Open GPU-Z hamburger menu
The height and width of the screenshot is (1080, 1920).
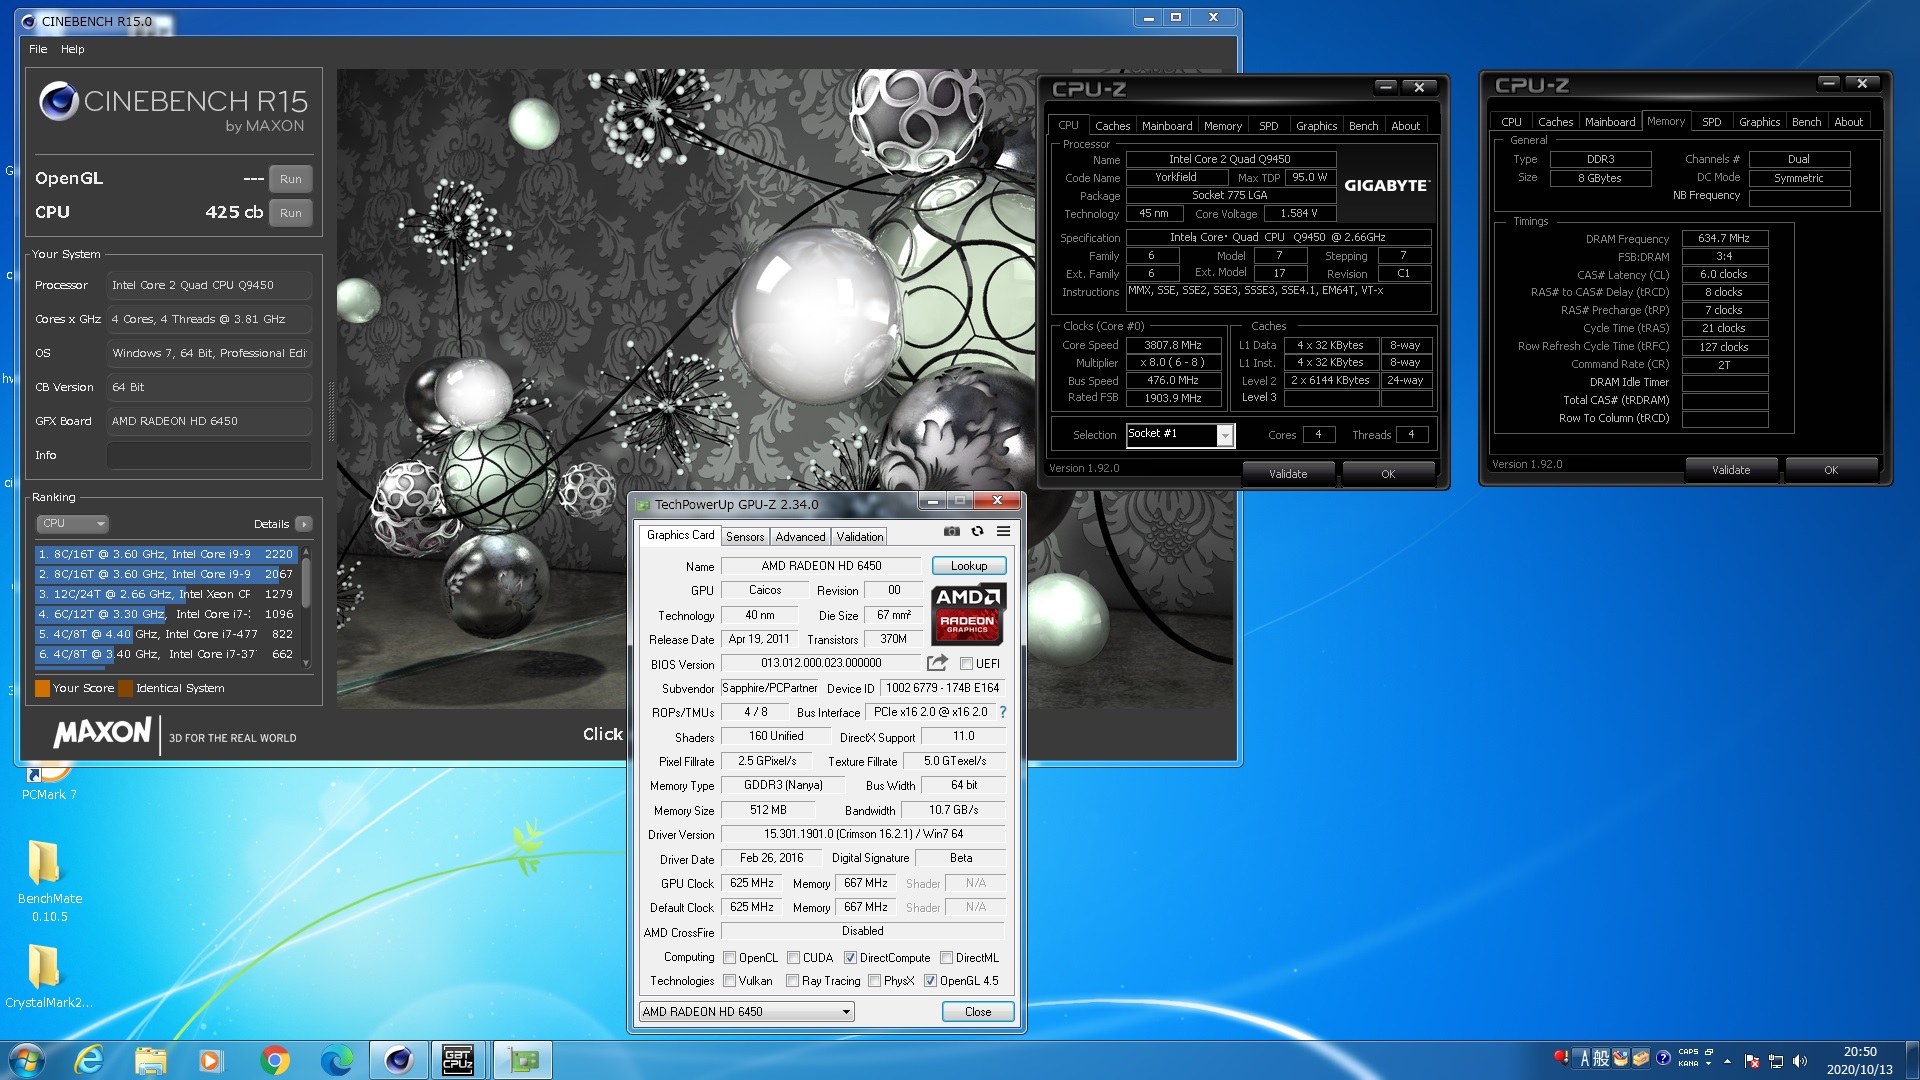1003,531
